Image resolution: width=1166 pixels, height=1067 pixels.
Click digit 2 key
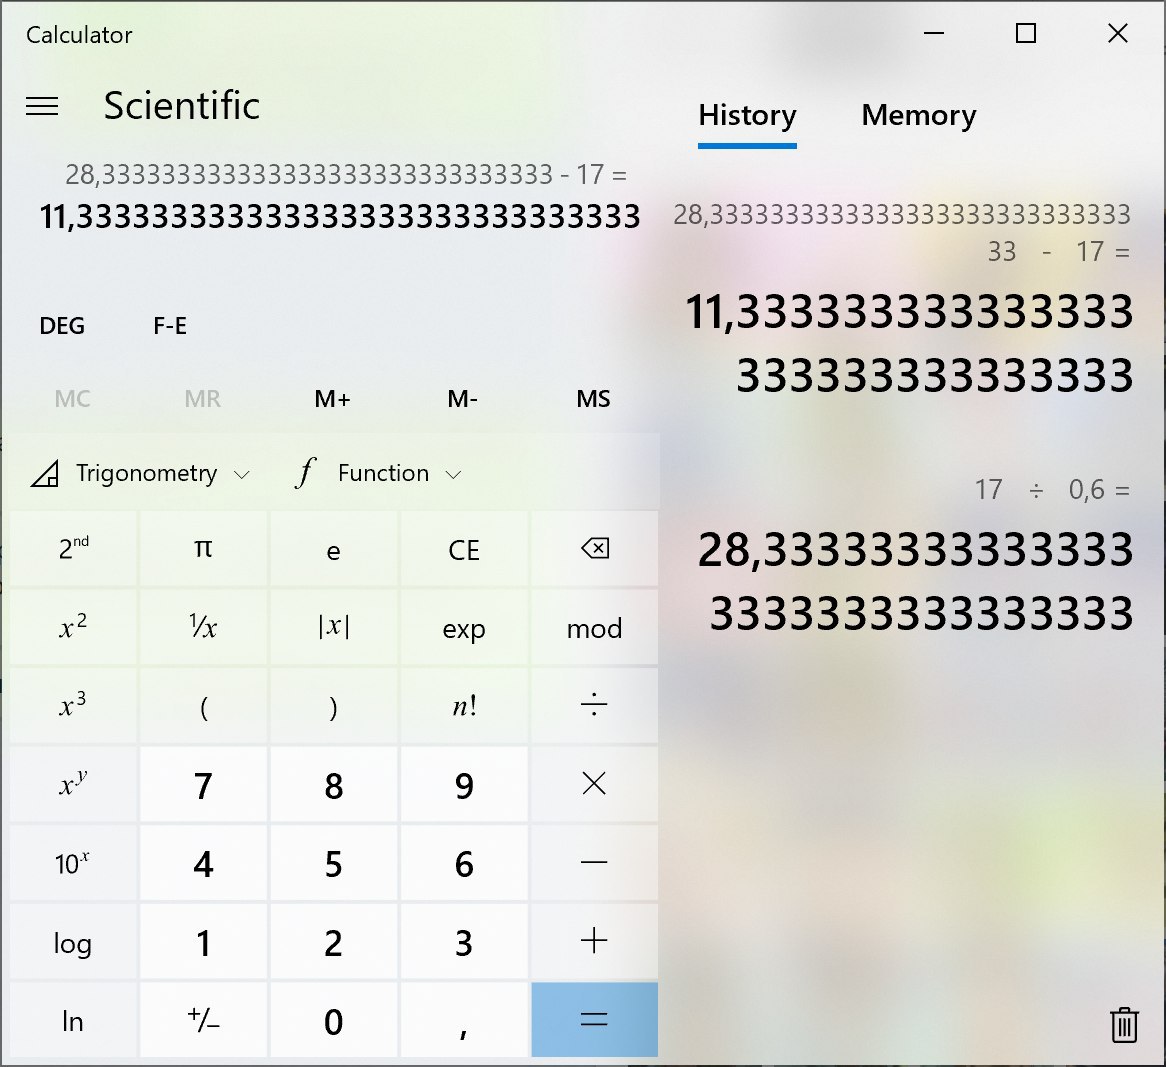coord(333,941)
